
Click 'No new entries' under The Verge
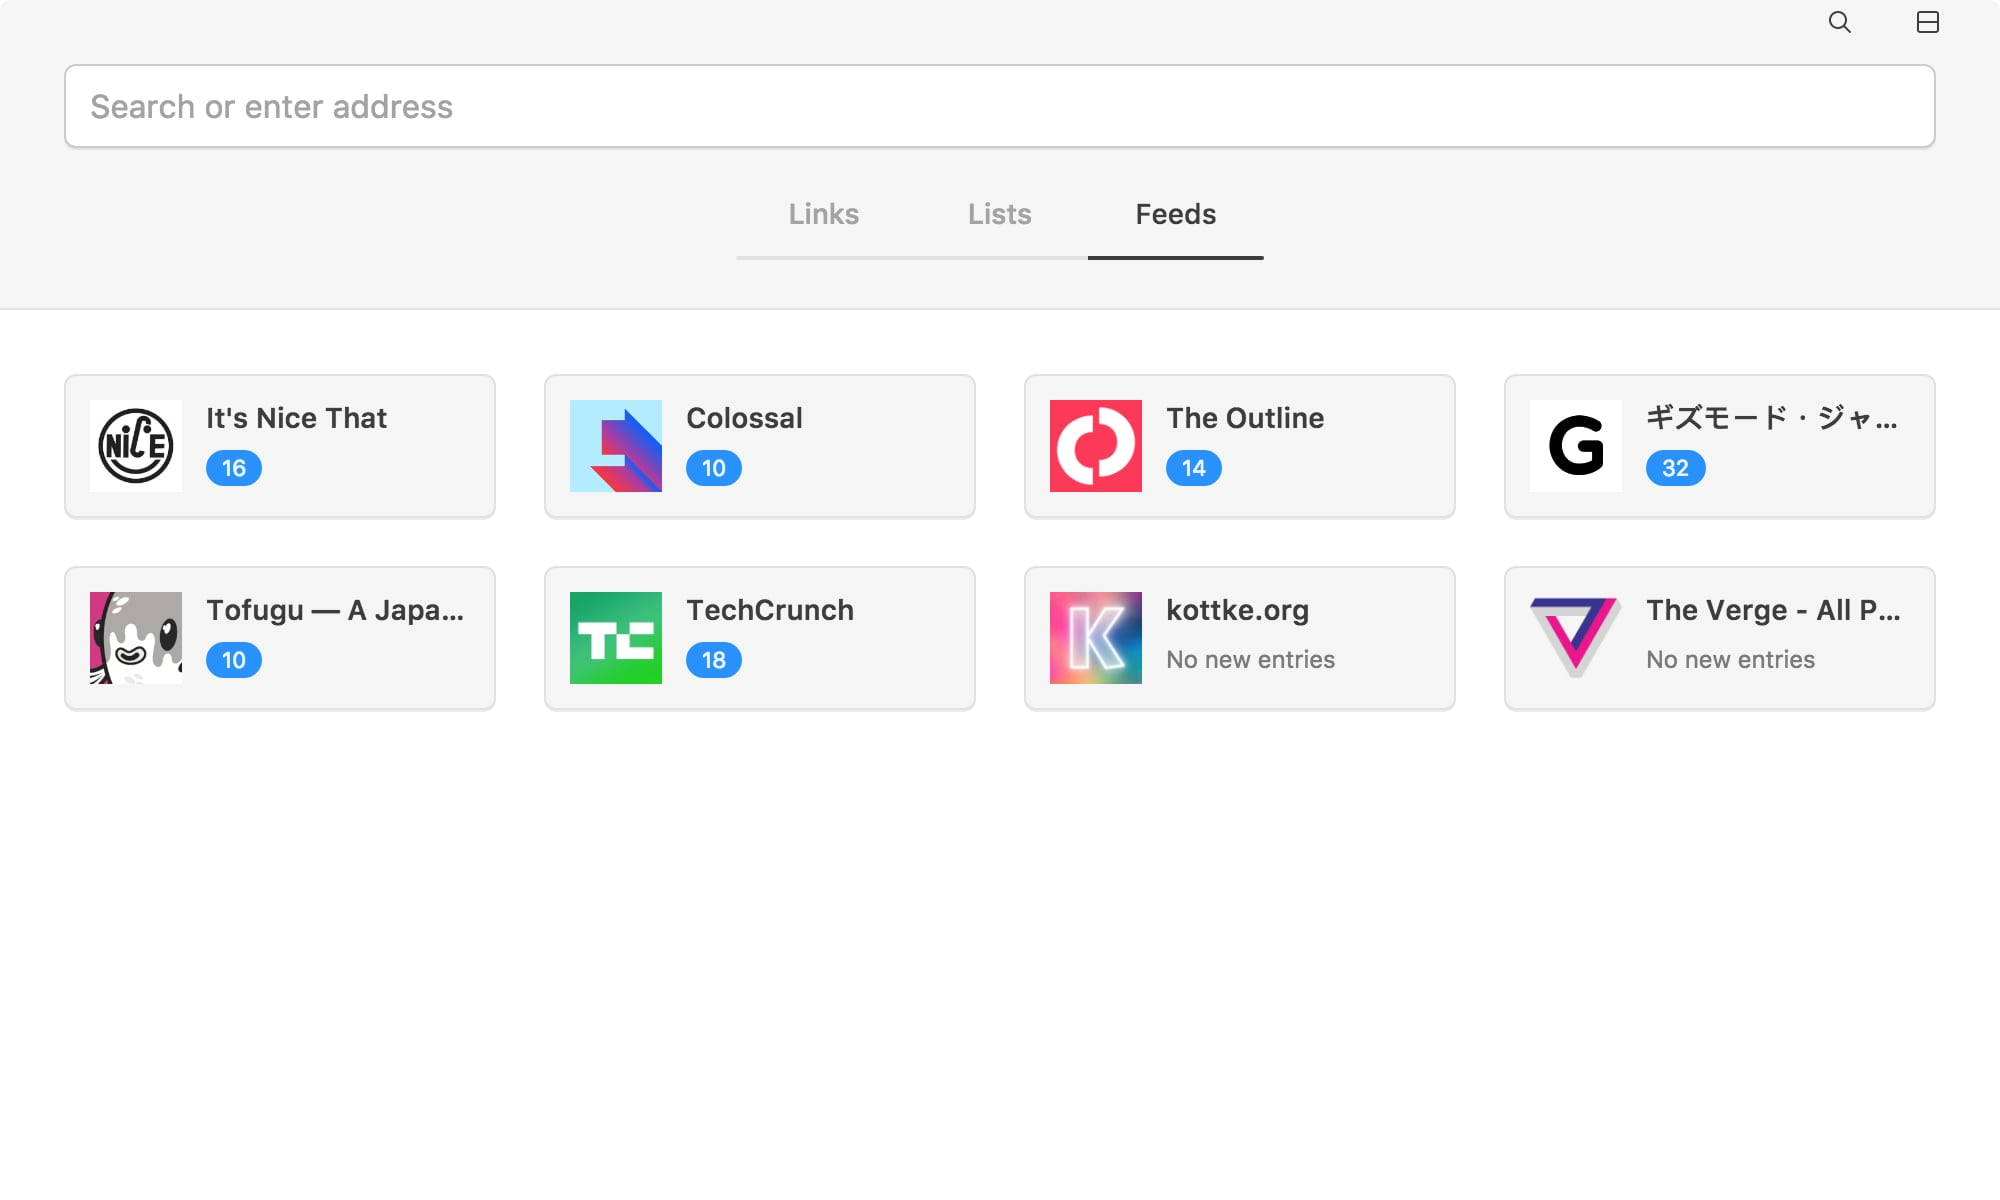[x=1730, y=660]
